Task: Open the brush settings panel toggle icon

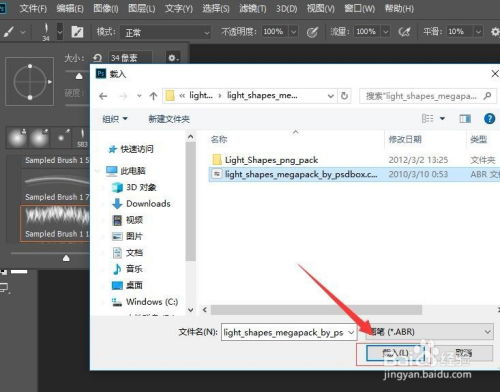Action: [77, 32]
